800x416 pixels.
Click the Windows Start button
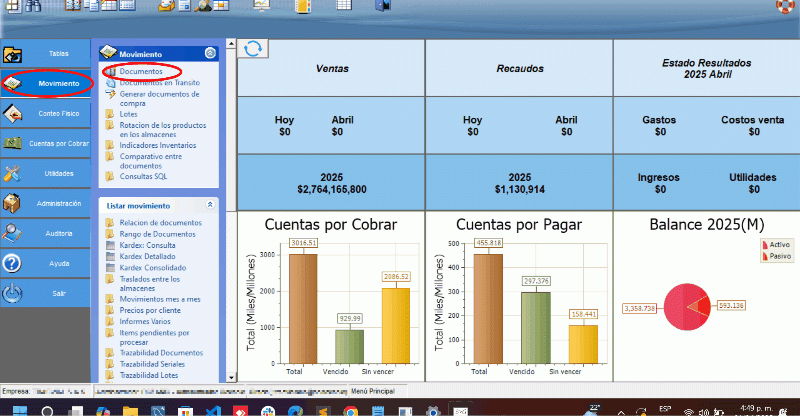(x=13, y=409)
